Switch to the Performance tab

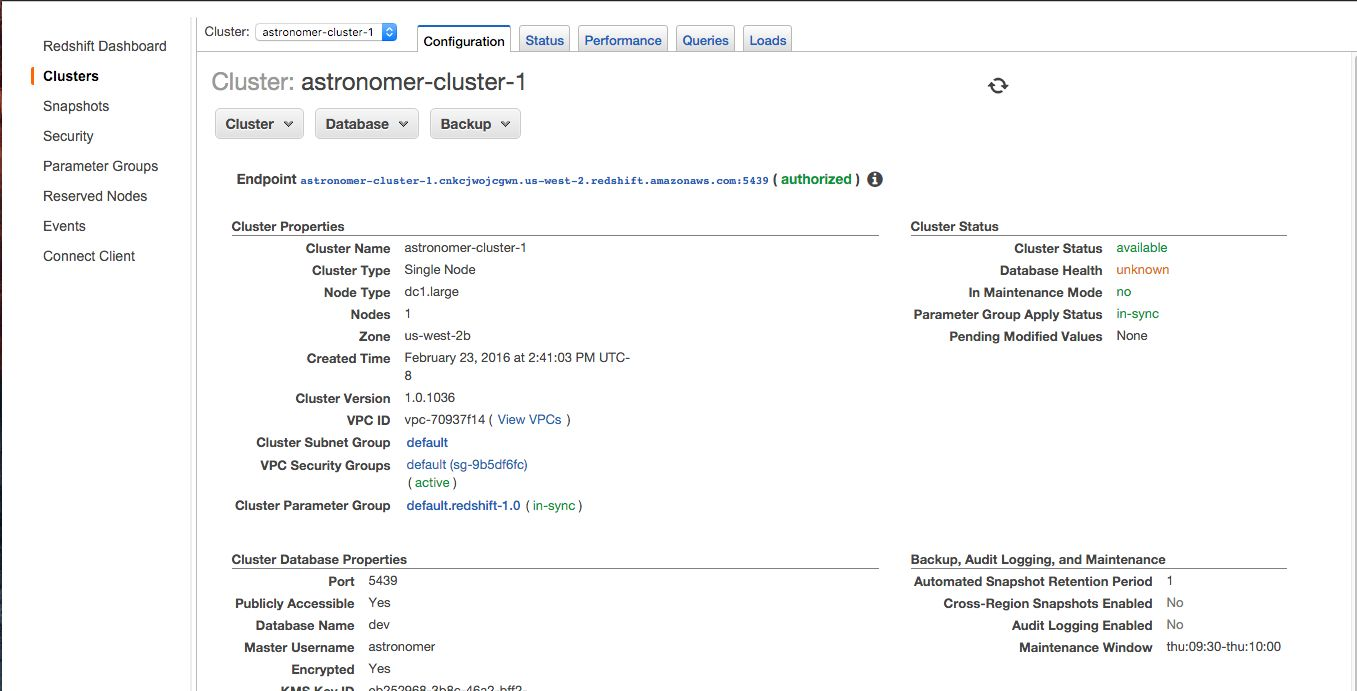[x=623, y=41]
